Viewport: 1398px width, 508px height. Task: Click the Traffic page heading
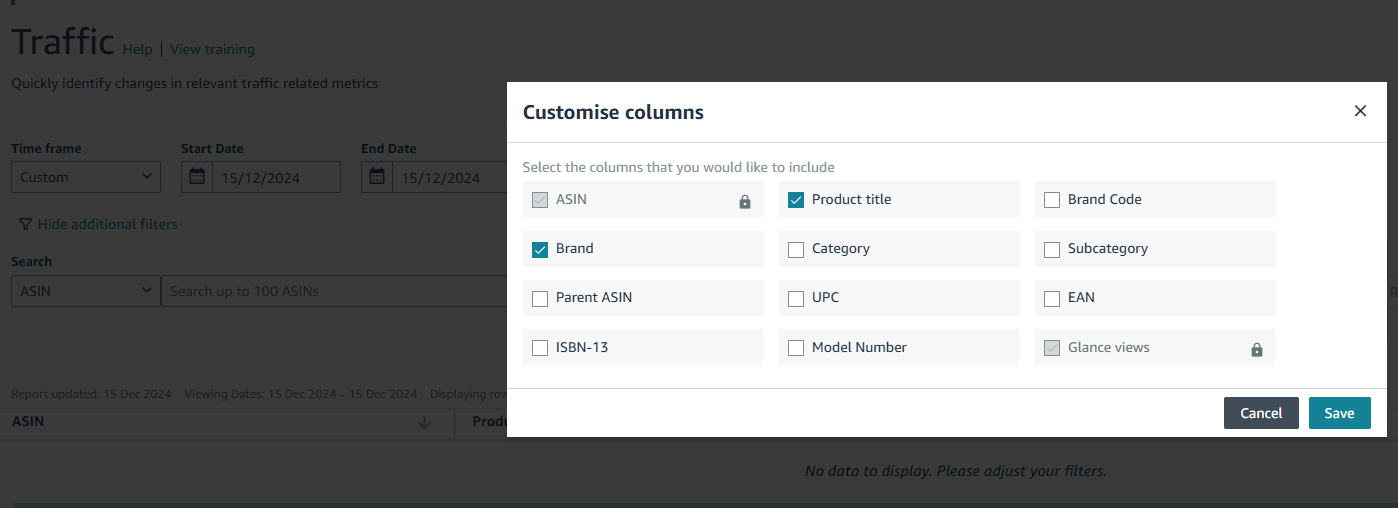pos(63,41)
